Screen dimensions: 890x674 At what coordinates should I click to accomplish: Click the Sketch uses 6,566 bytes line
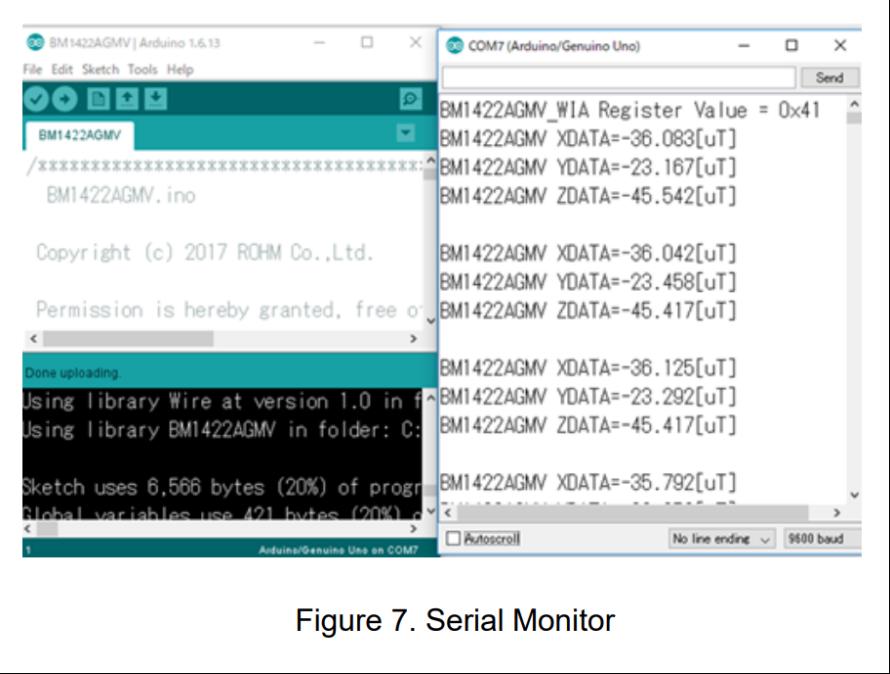pyautogui.click(x=221, y=487)
